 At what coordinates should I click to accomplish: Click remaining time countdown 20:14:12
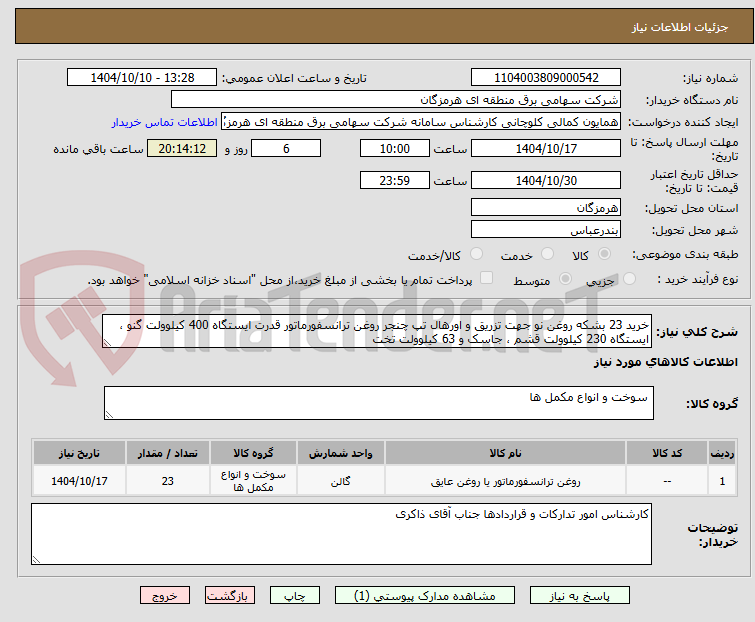point(182,148)
